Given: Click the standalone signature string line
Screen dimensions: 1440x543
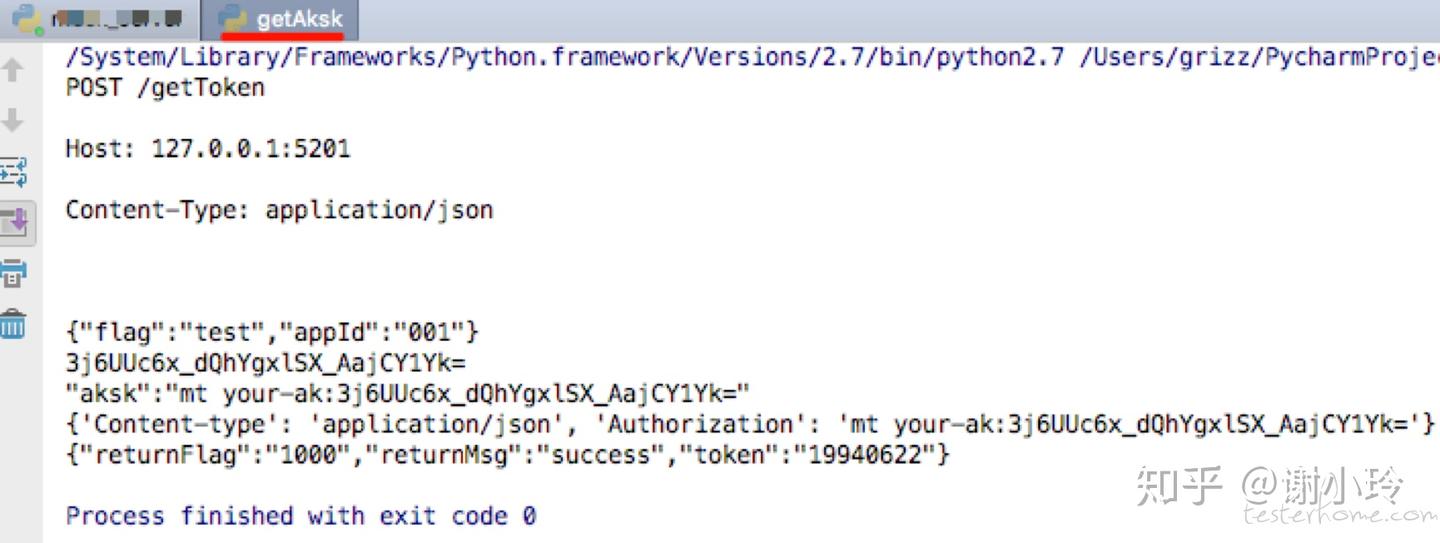Looking at the screenshot, I should (265, 363).
